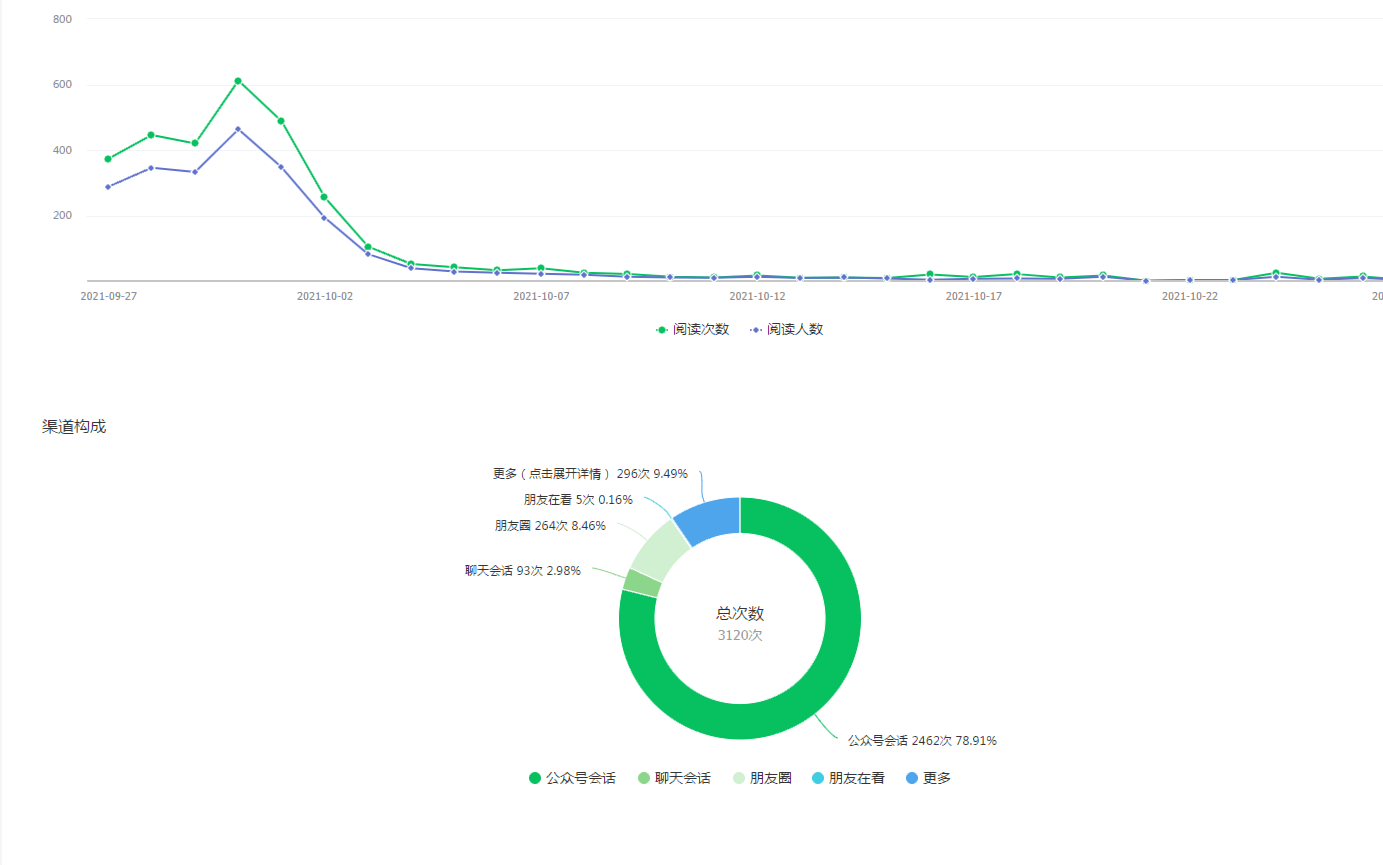1383x865 pixels.
Task: Toggle the 阅读人数 series in line chart legend
Action: pos(786,329)
